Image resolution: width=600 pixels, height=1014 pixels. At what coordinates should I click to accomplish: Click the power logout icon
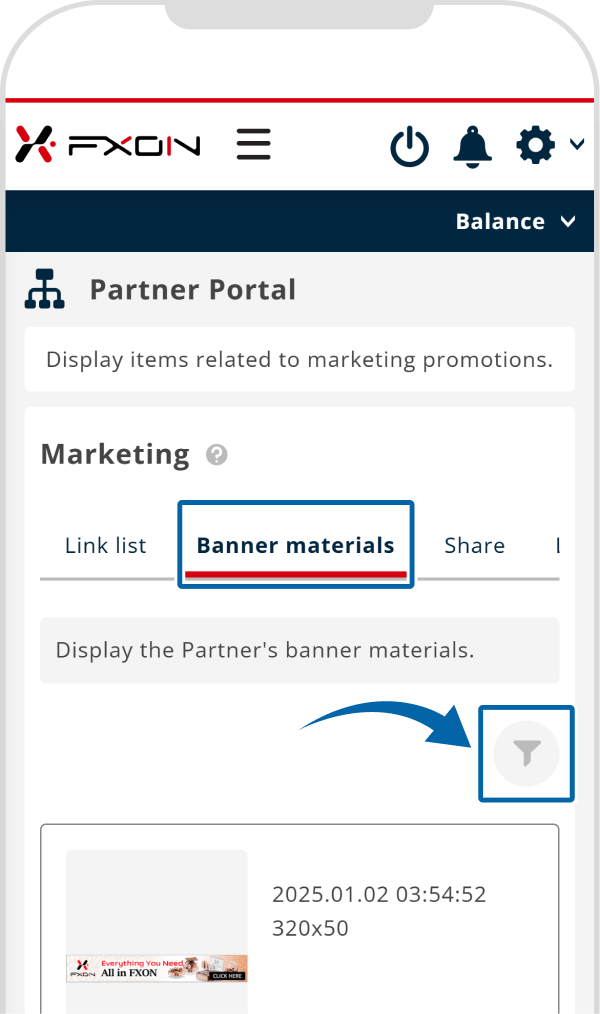(x=409, y=147)
